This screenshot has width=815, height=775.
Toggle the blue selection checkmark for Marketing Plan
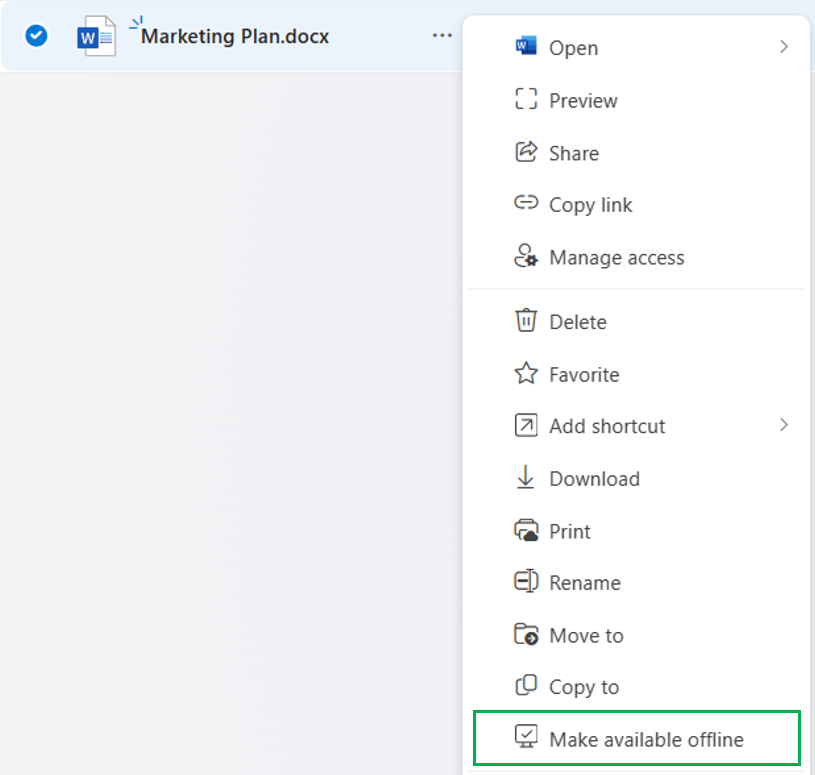pyautogui.click(x=36, y=35)
